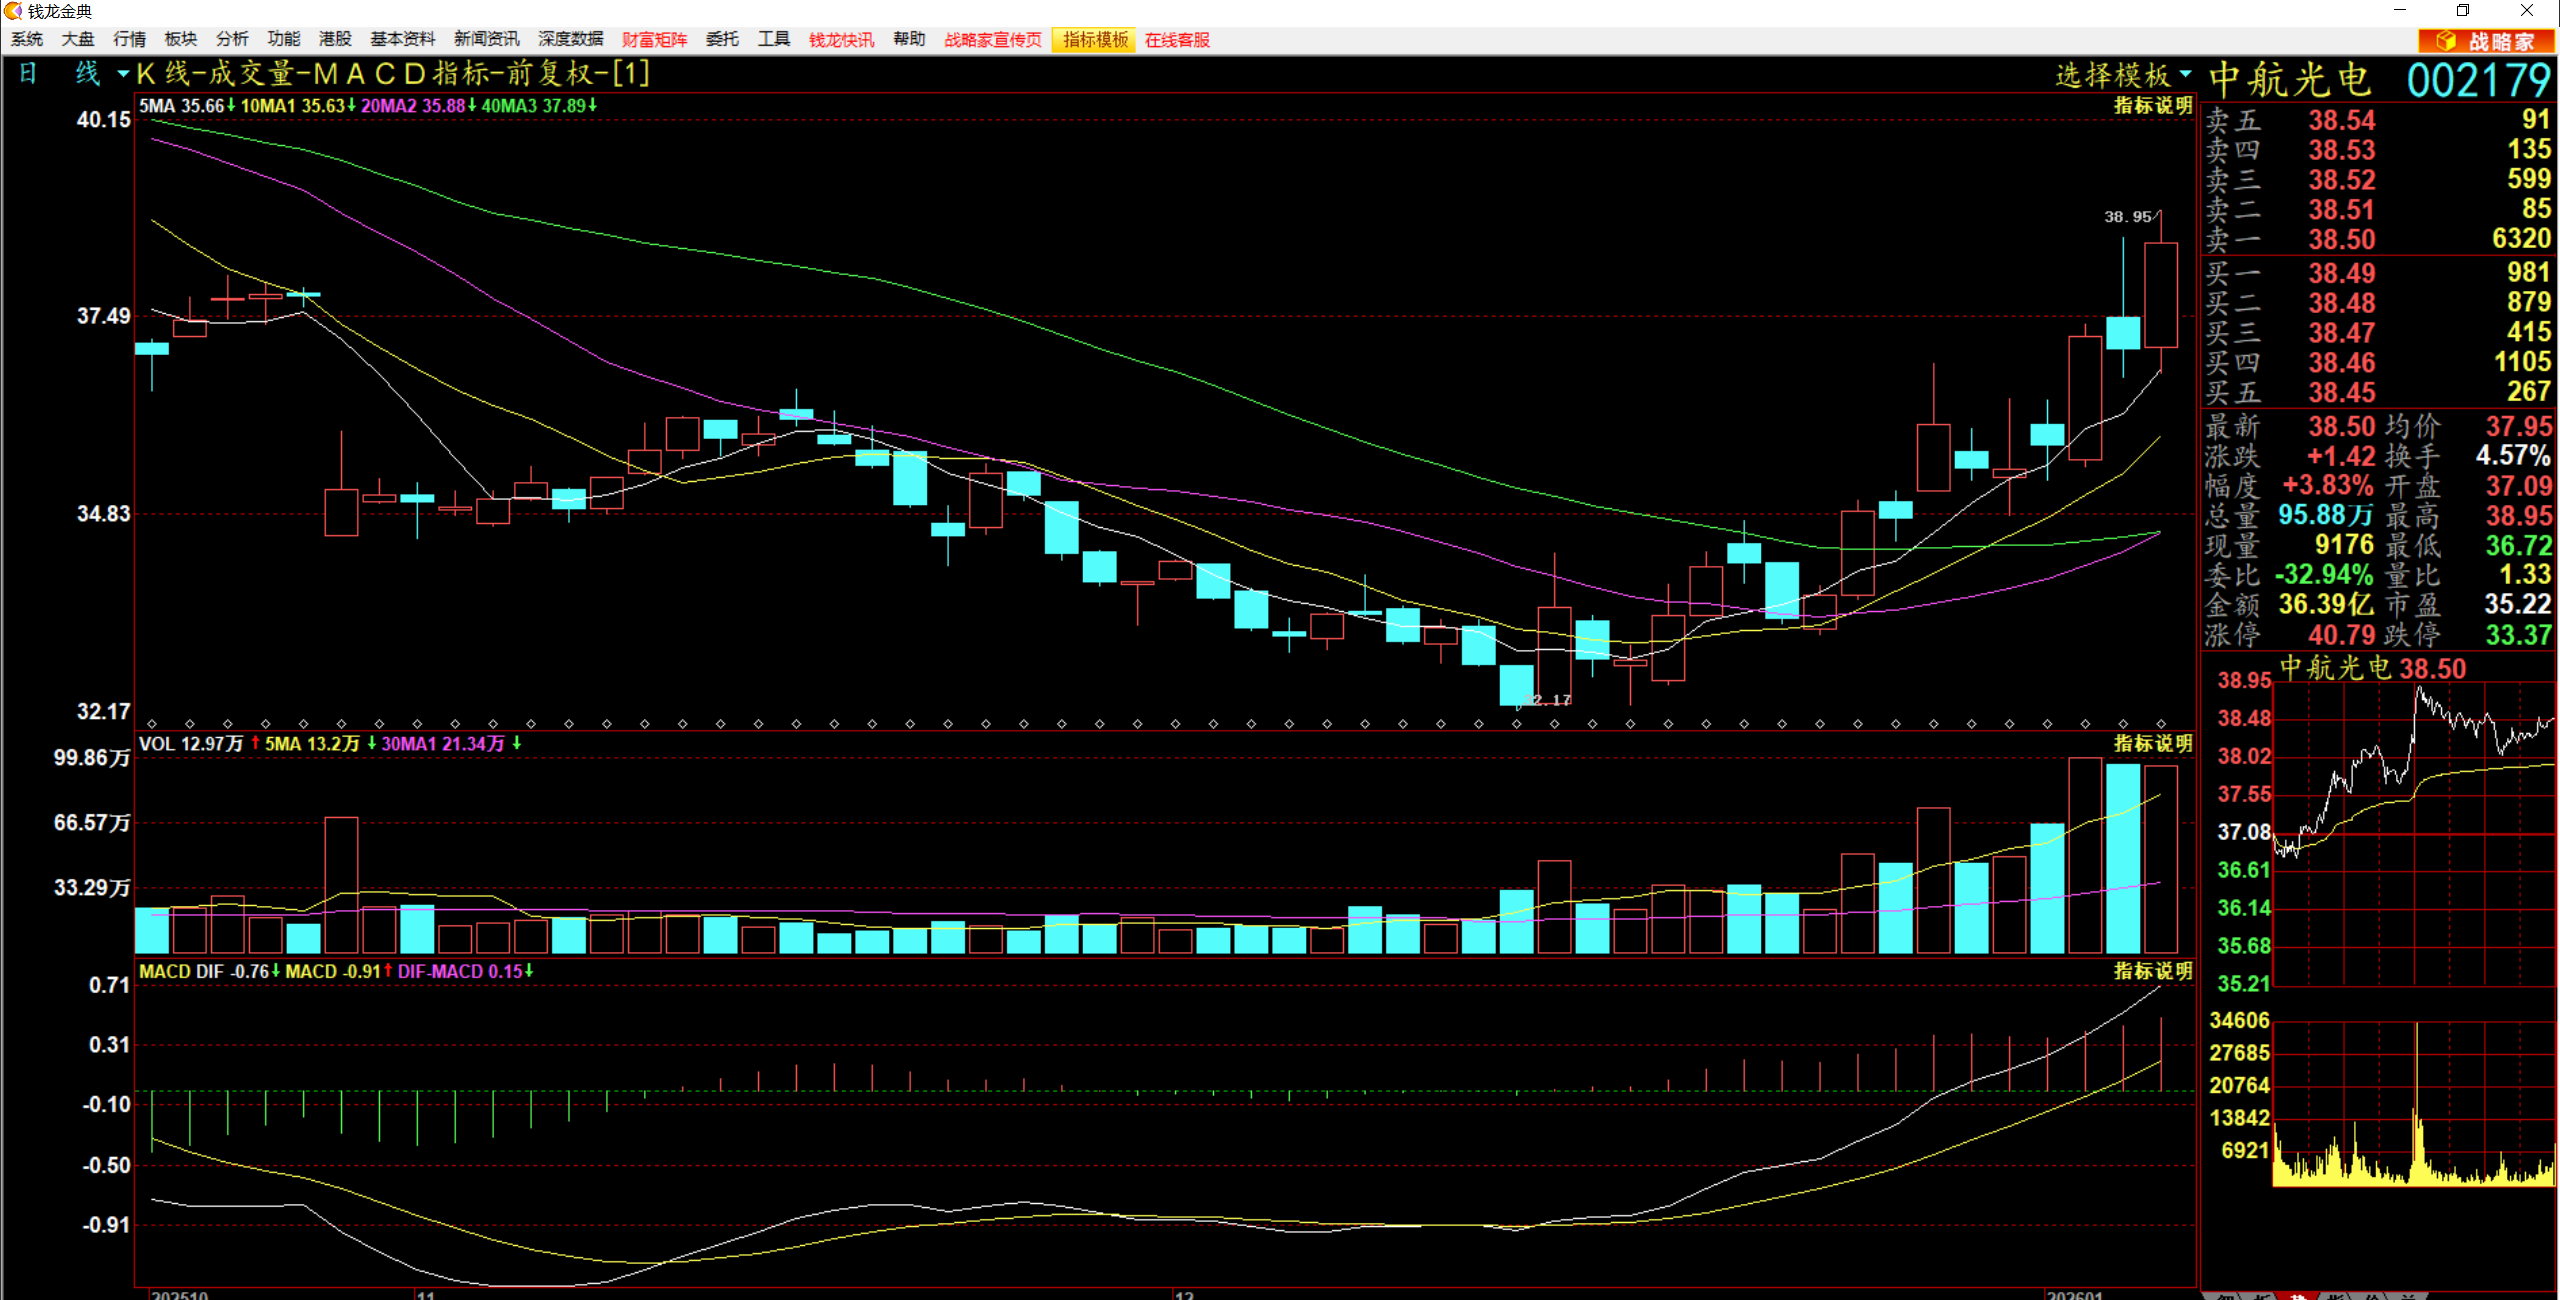Click 指标说明 on the MACD panel
Image resolution: width=2560 pixels, height=1300 pixels.
[2152, 971]
